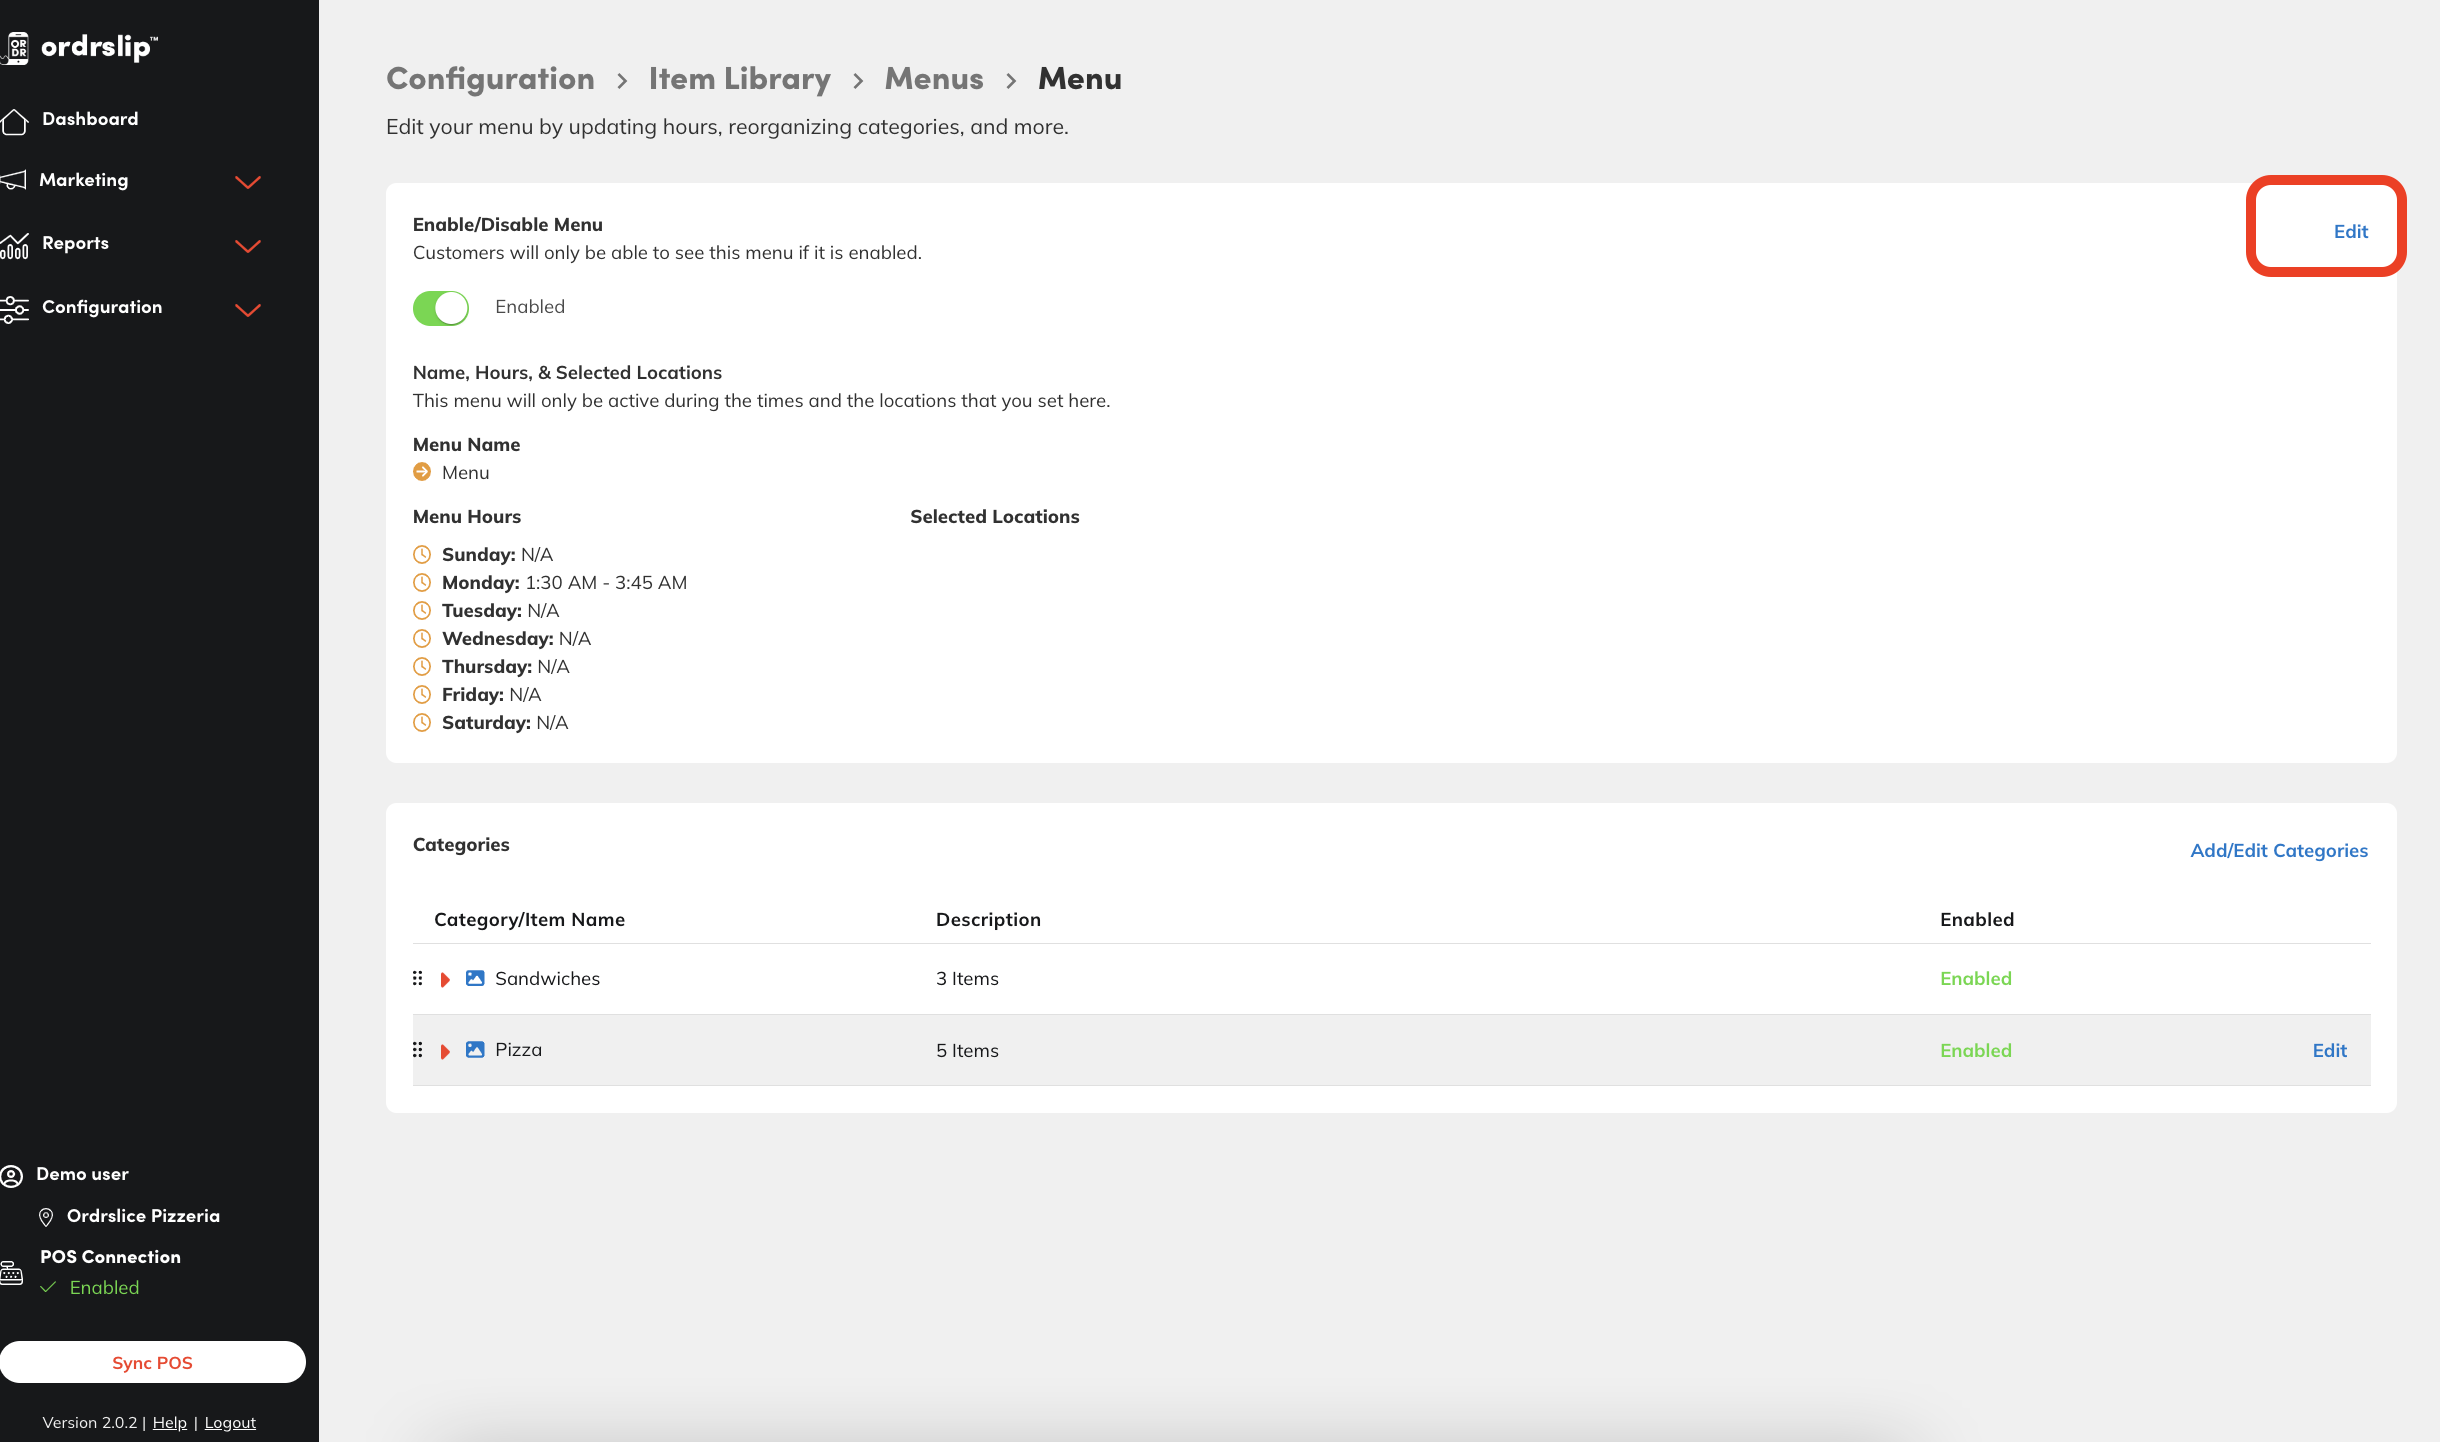Click the Sandwiches category image icon

click(x=475, y=978)
